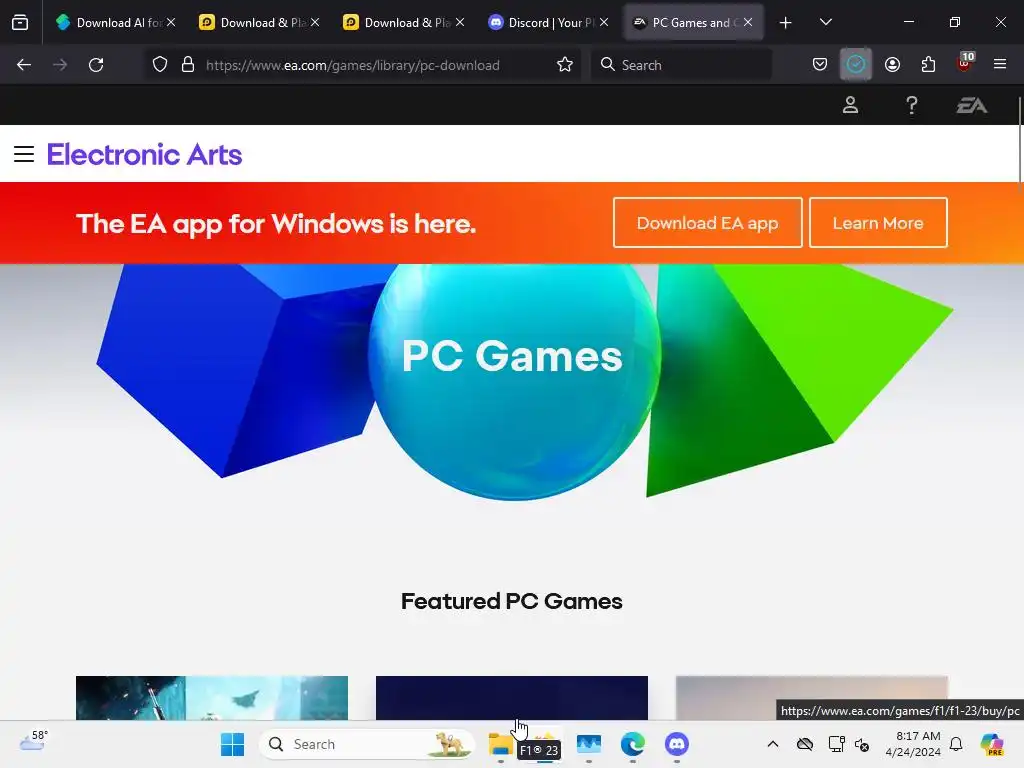Screen dimensions: 1024x768
Task: Open a new browser tab
Action: (786, 23)
